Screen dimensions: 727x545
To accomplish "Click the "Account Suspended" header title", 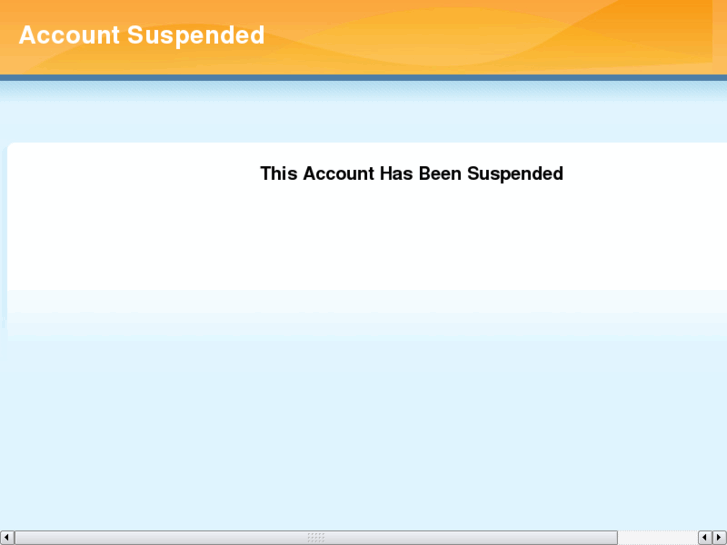I will tap(141, 35).
